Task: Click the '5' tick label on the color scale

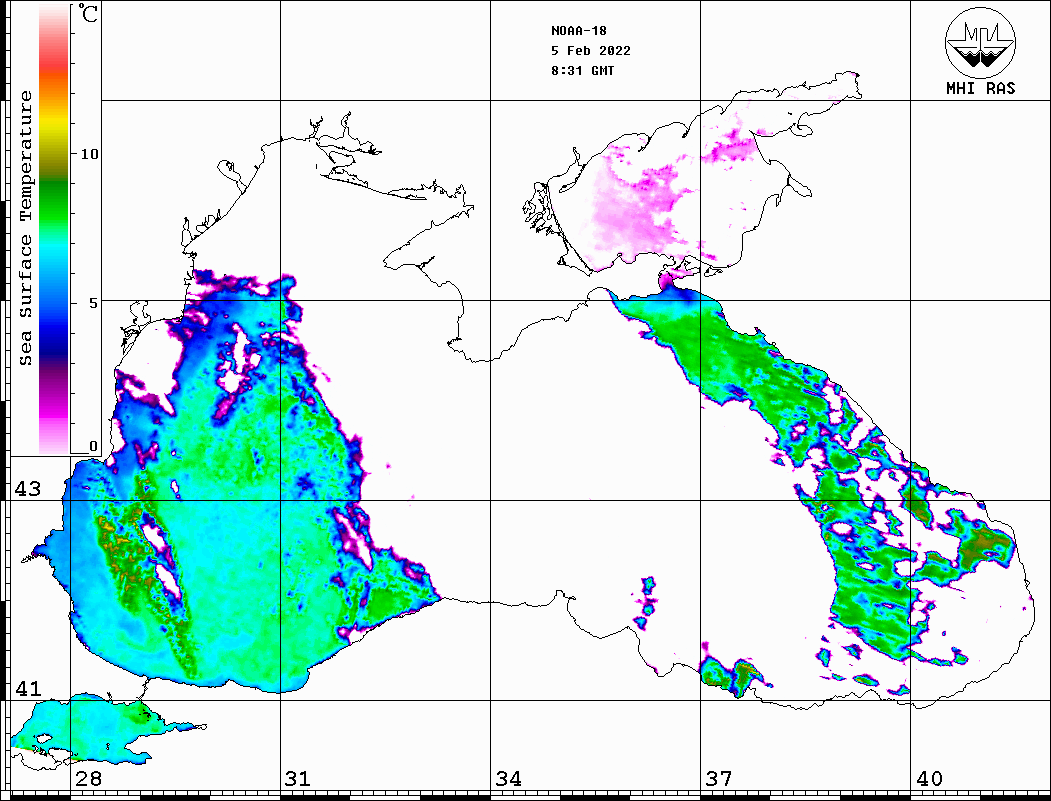Action: [x=93, y=303]
